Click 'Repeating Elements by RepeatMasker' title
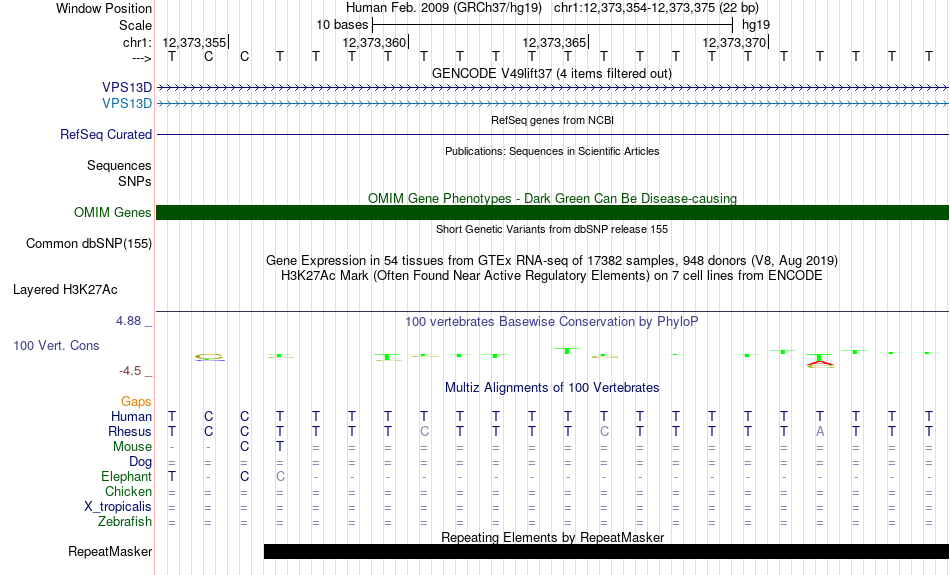 tap(553, 537)
